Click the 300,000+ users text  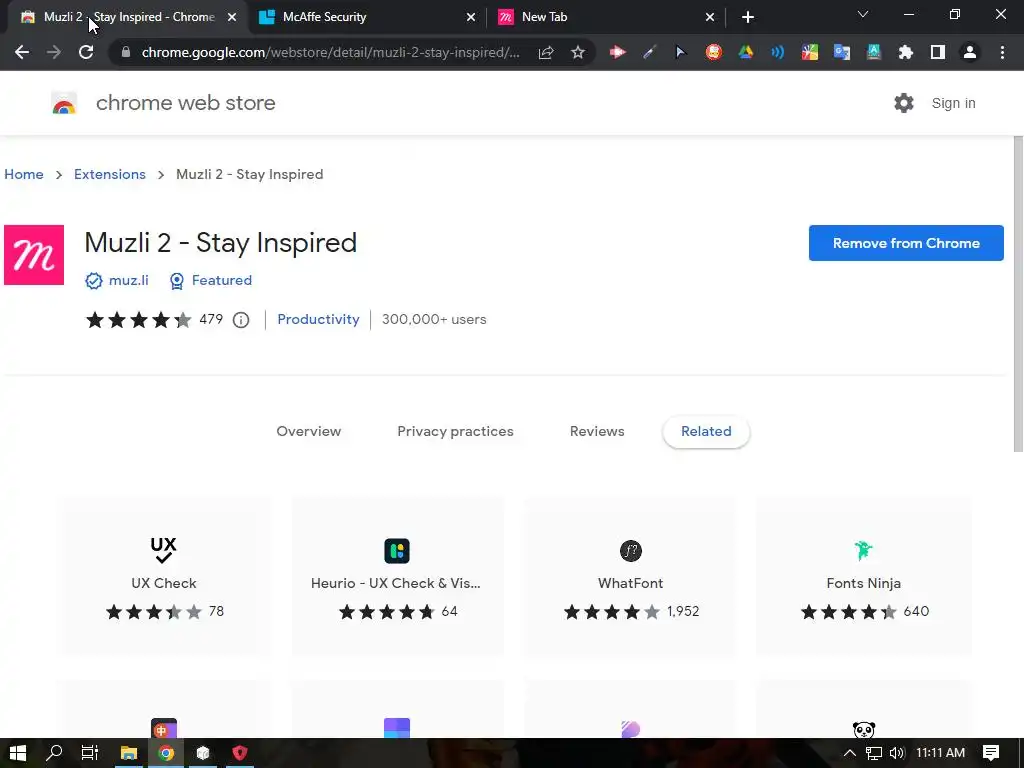click(x=434, y=319)
